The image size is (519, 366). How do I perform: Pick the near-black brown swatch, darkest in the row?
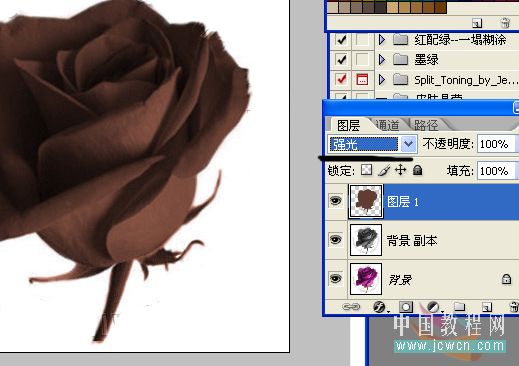click(380, 7)
